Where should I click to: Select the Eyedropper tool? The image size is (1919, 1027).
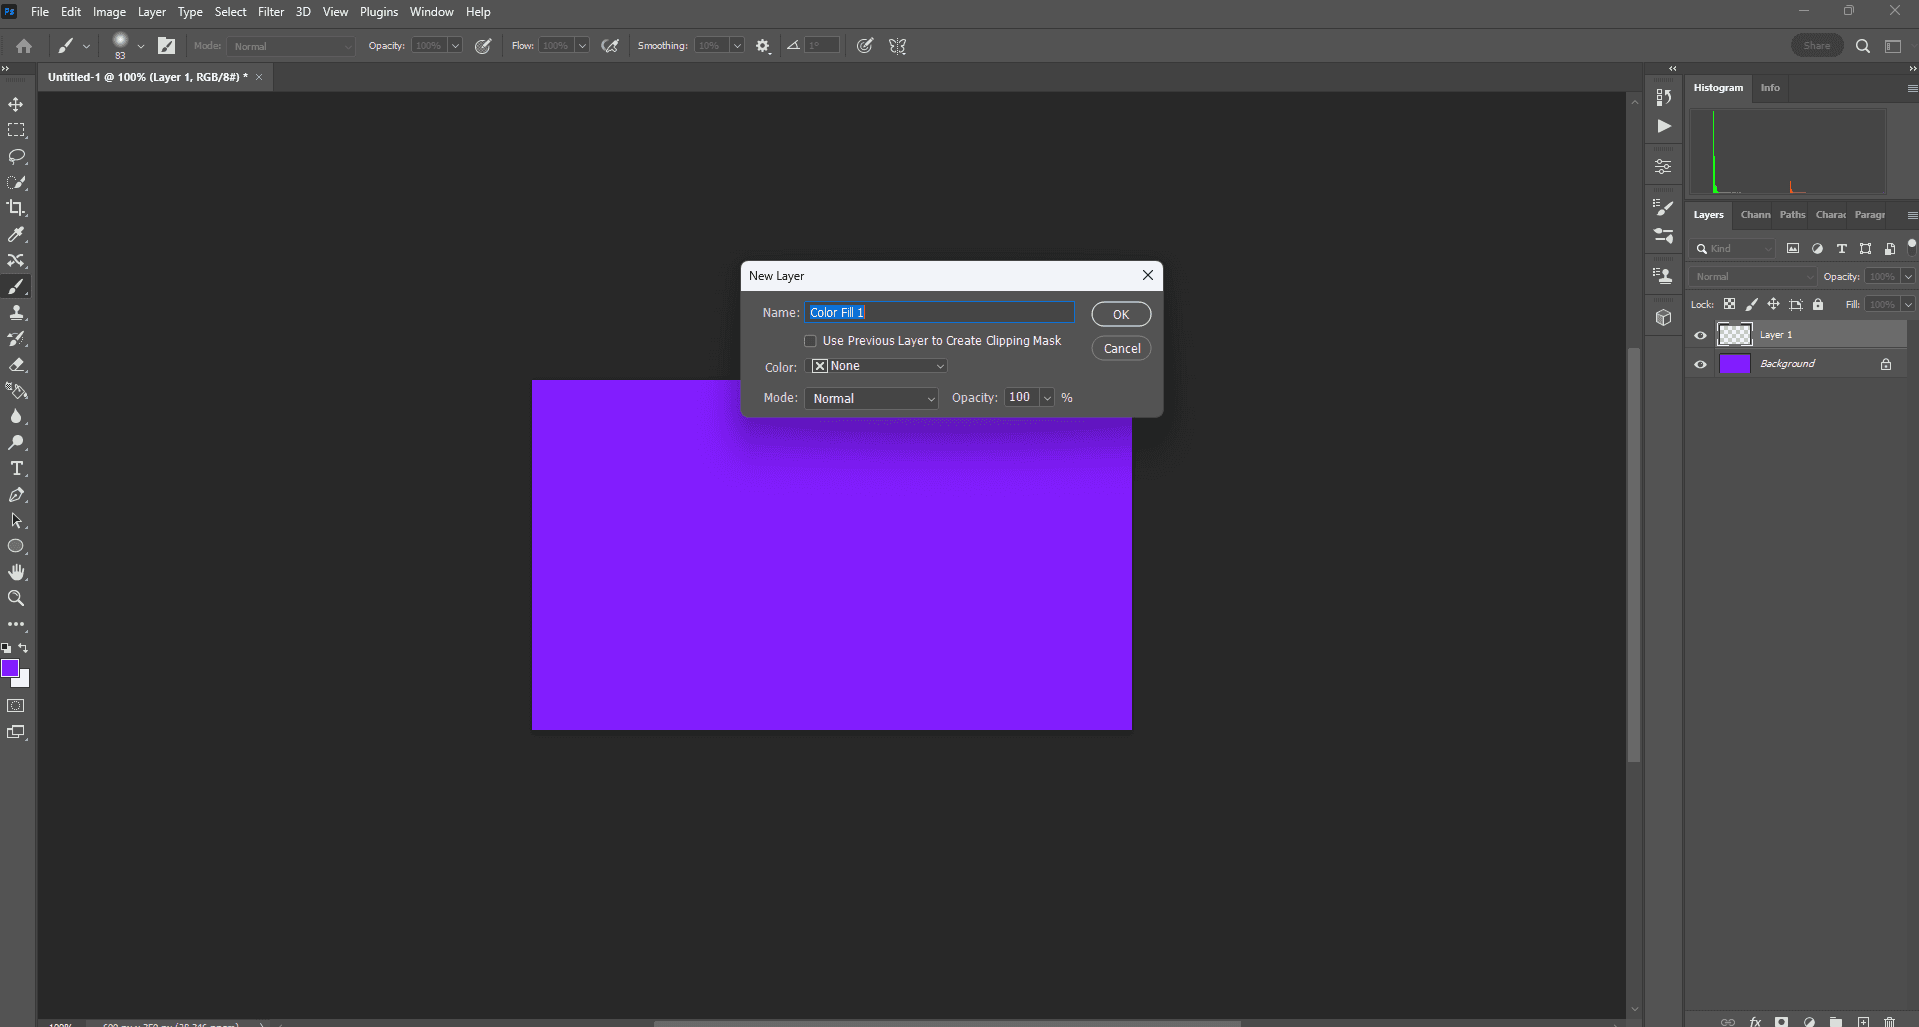click(x=16, y=235)
